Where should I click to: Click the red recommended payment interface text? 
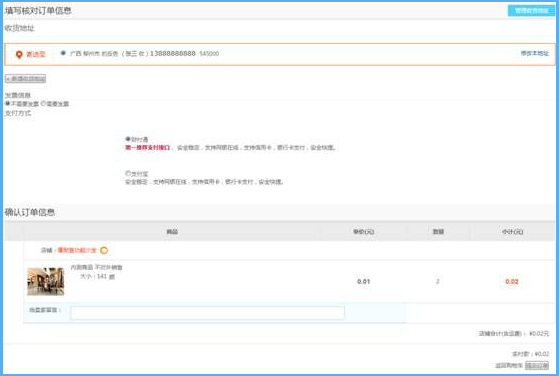148,147
